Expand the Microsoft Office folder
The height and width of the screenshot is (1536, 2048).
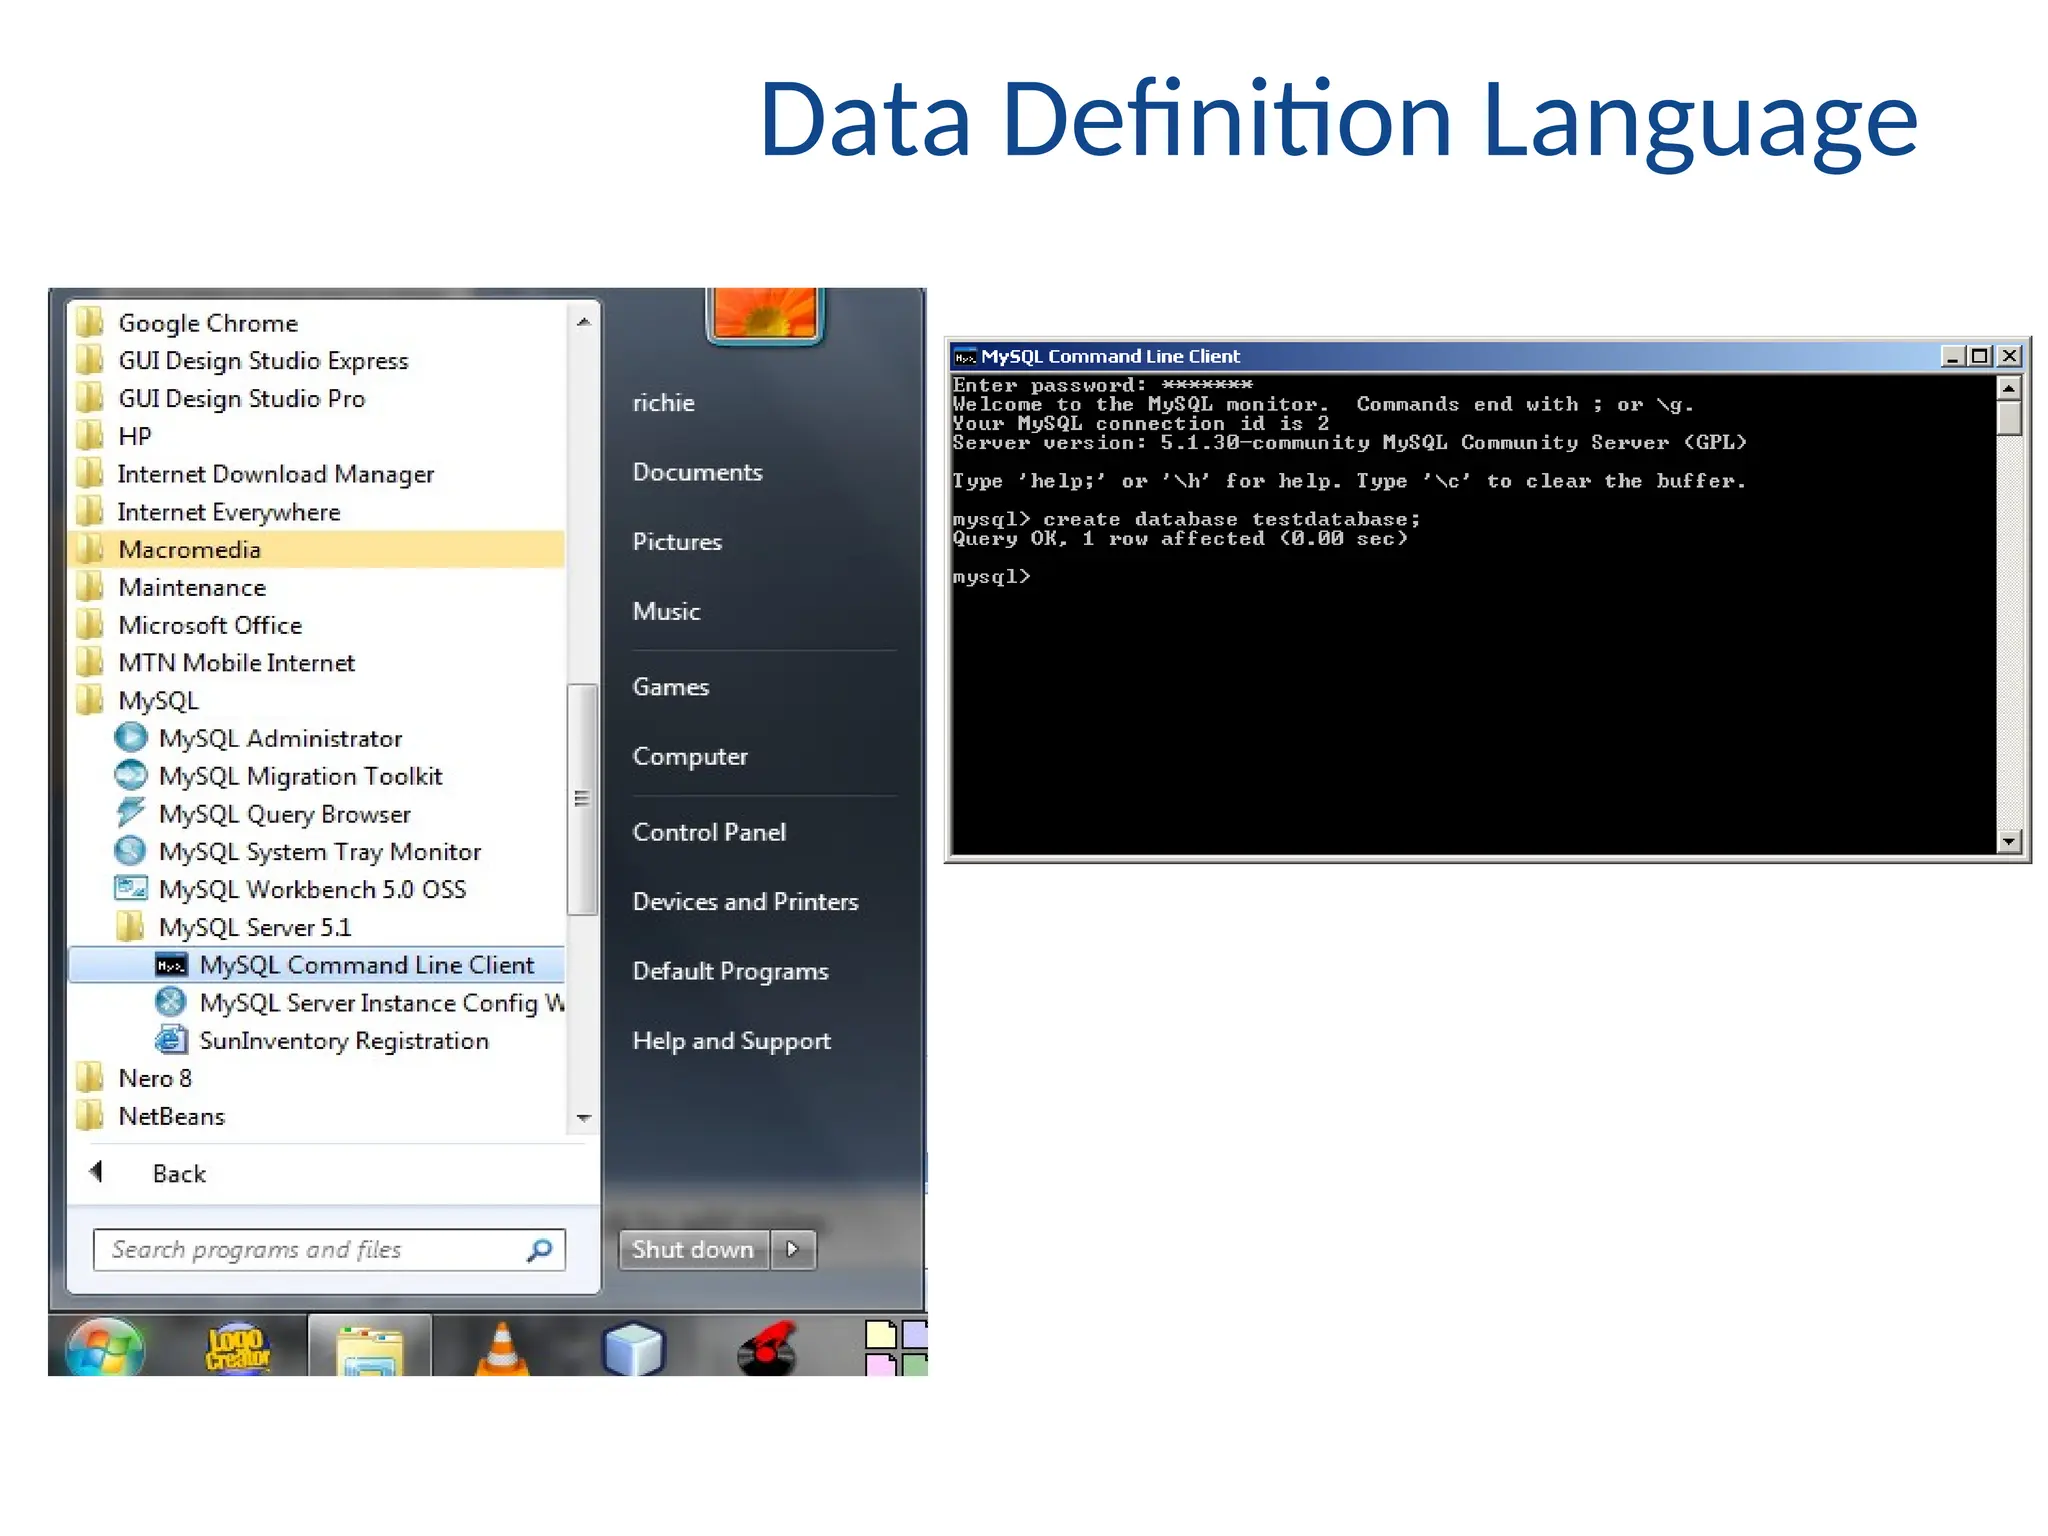[x=189, y=626]
